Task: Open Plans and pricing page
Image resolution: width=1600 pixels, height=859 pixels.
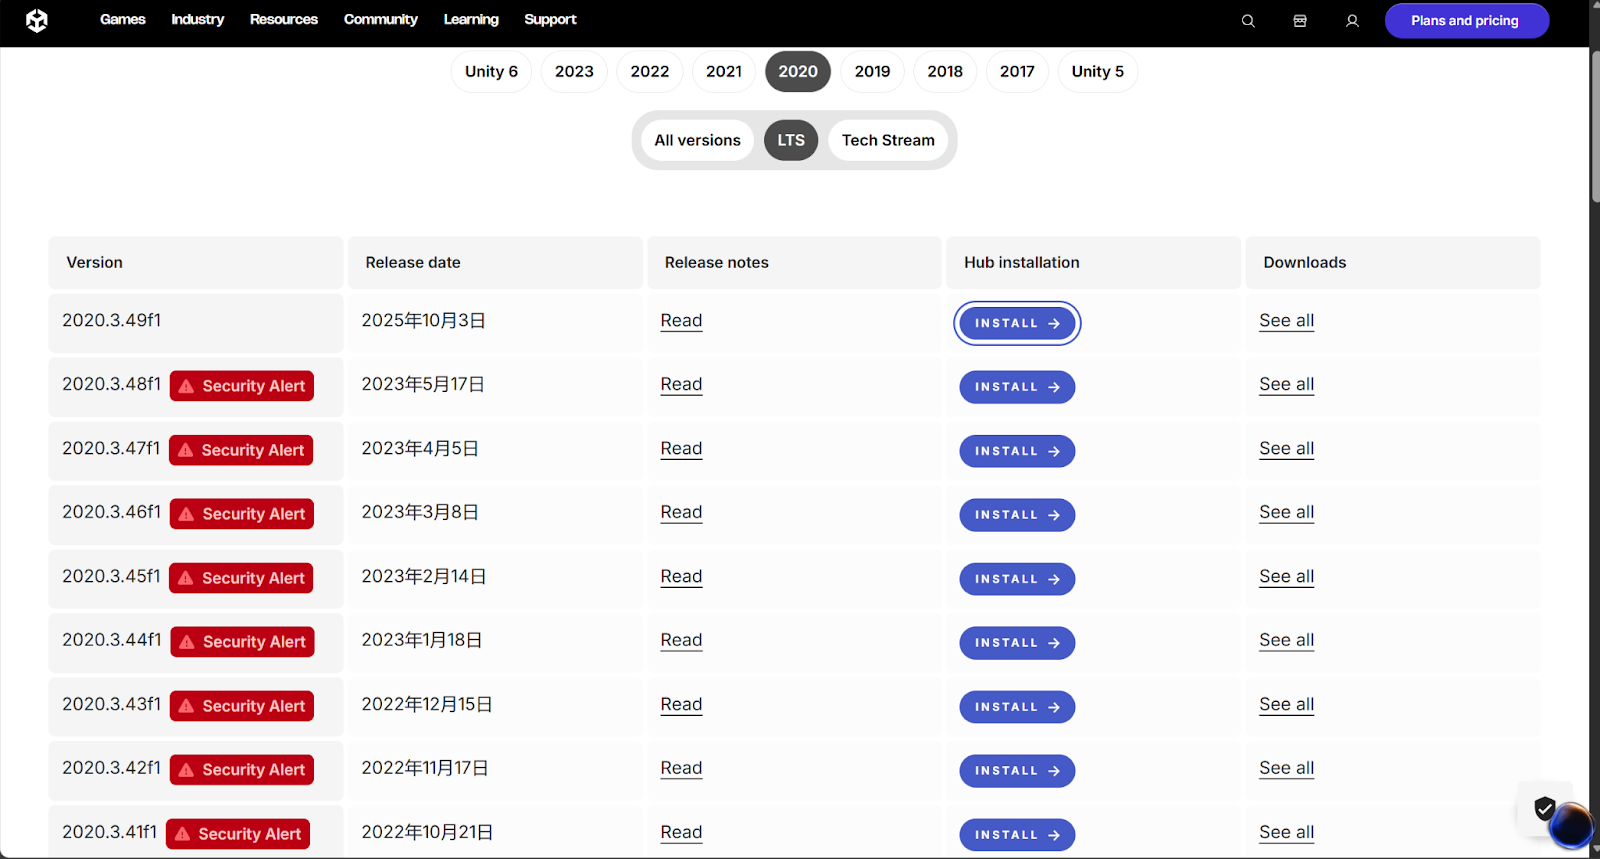Action: click(x=1466, y=21)
